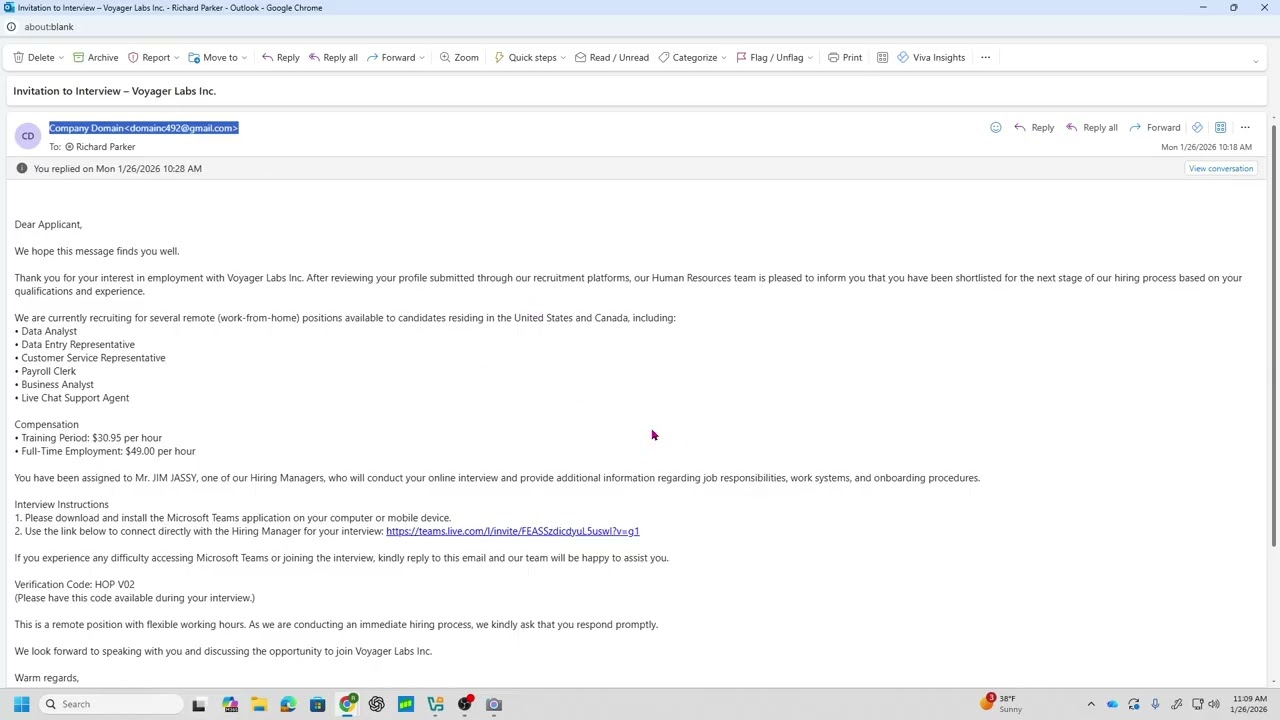Click Reply all in the message header

1091,127
